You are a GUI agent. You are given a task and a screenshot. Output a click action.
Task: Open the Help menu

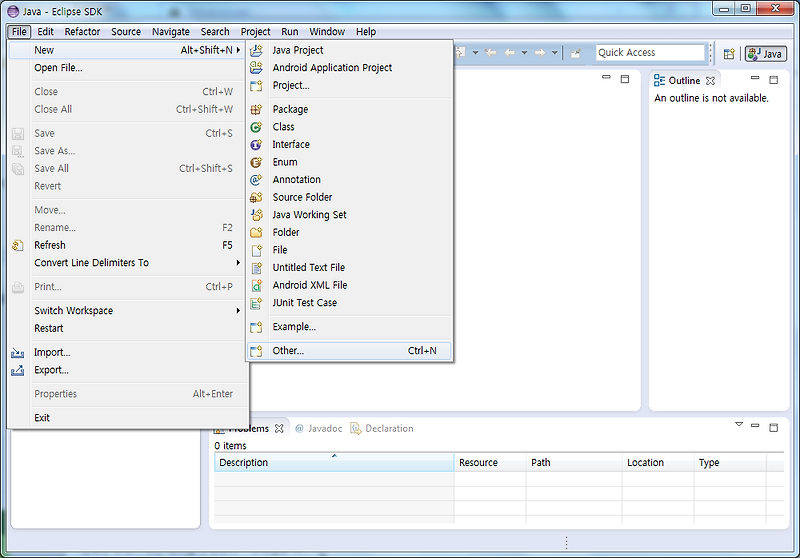[x=366, y=32]
